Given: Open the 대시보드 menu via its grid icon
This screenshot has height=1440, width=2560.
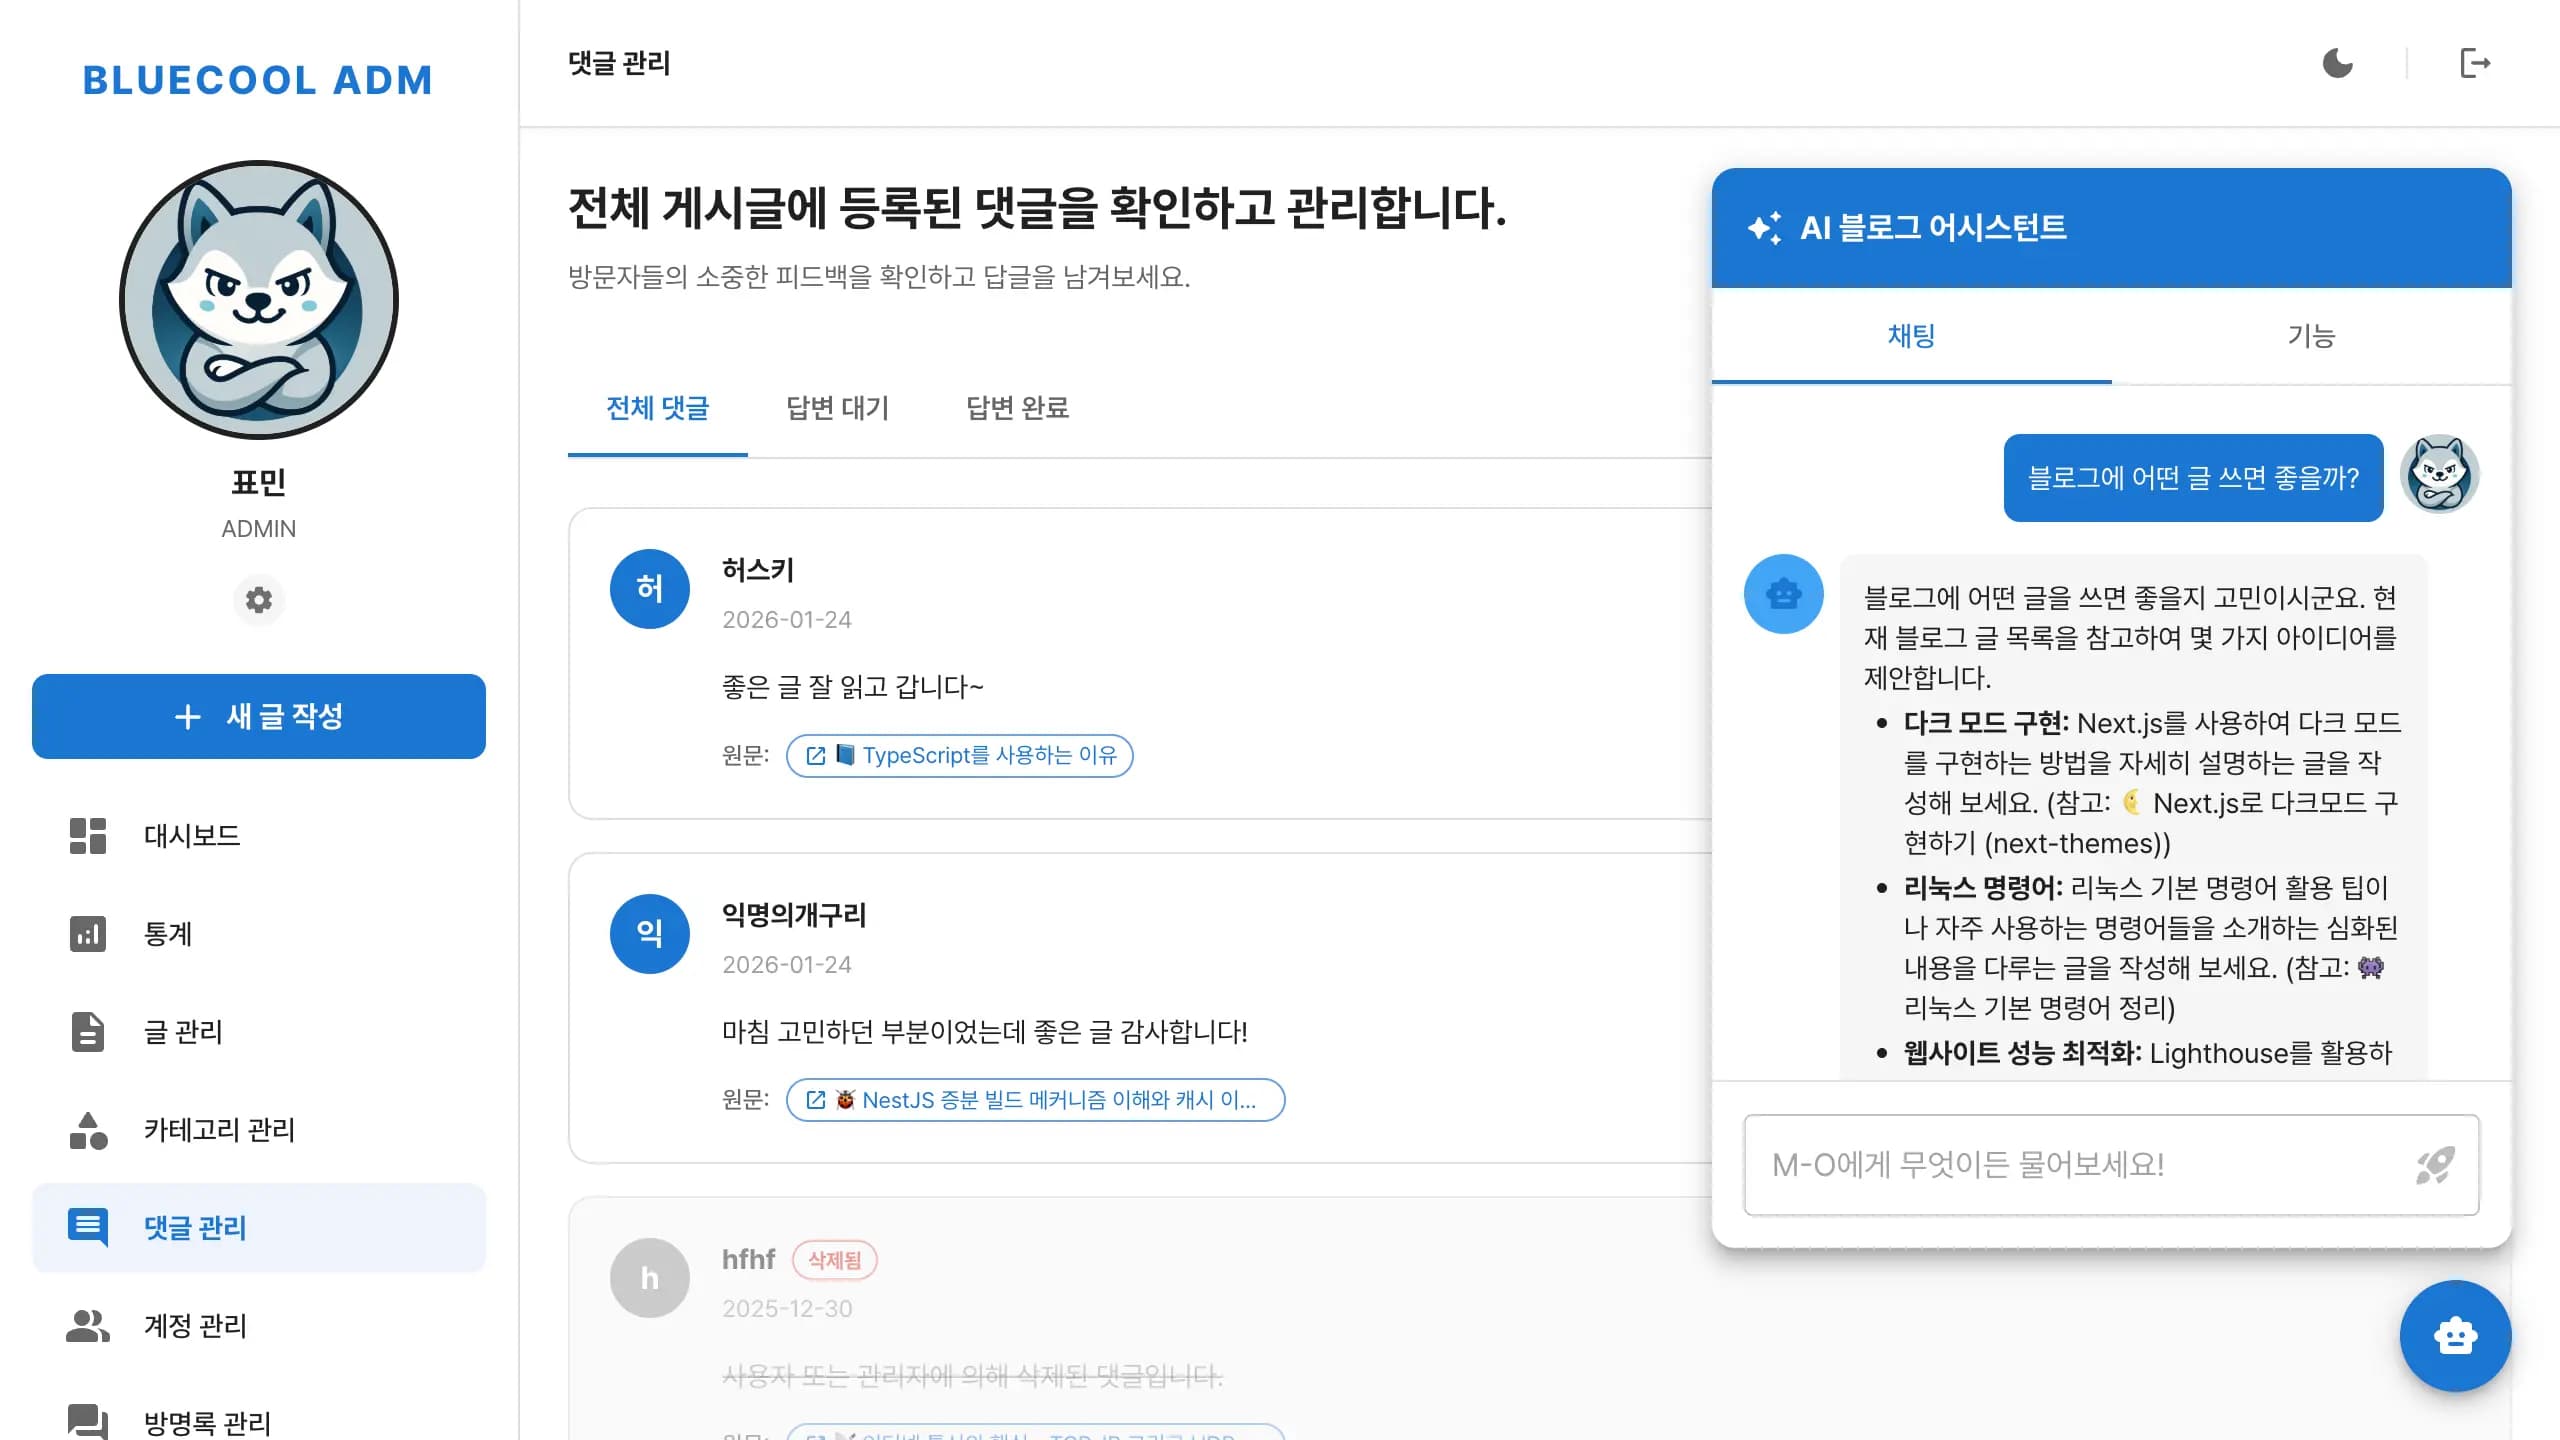Looking at the screenshot, I should [x=87, y=836].
